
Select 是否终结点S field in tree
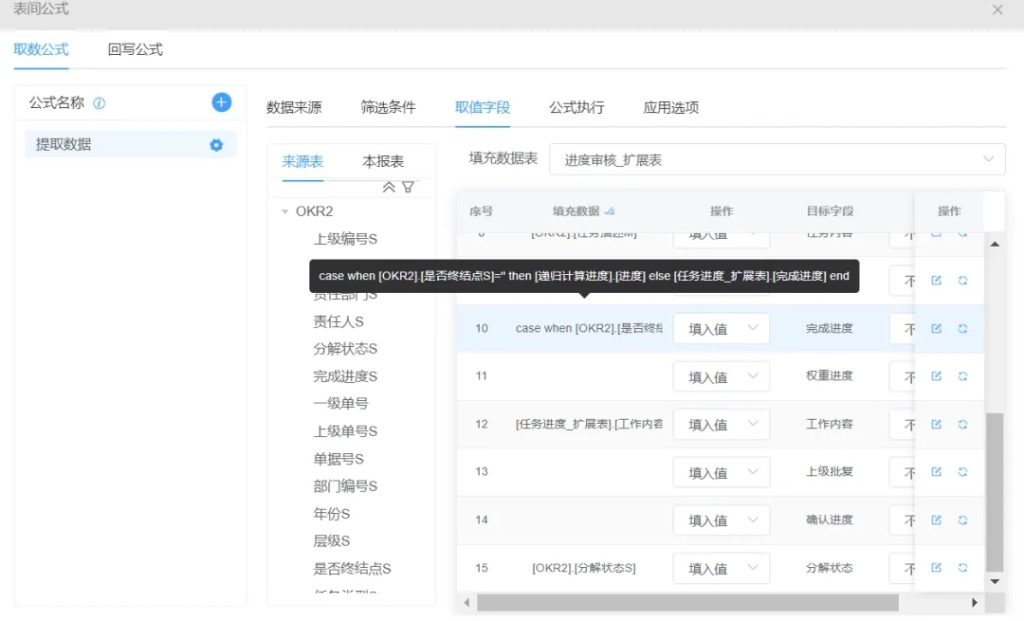point(352,569)
